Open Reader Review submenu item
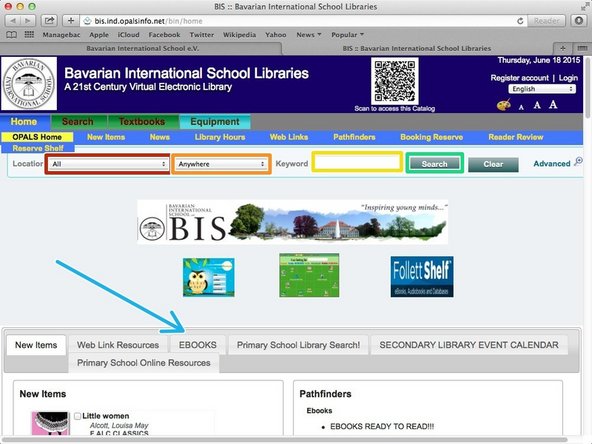Viewport: 592px width, 444px height. click(516, 137)
